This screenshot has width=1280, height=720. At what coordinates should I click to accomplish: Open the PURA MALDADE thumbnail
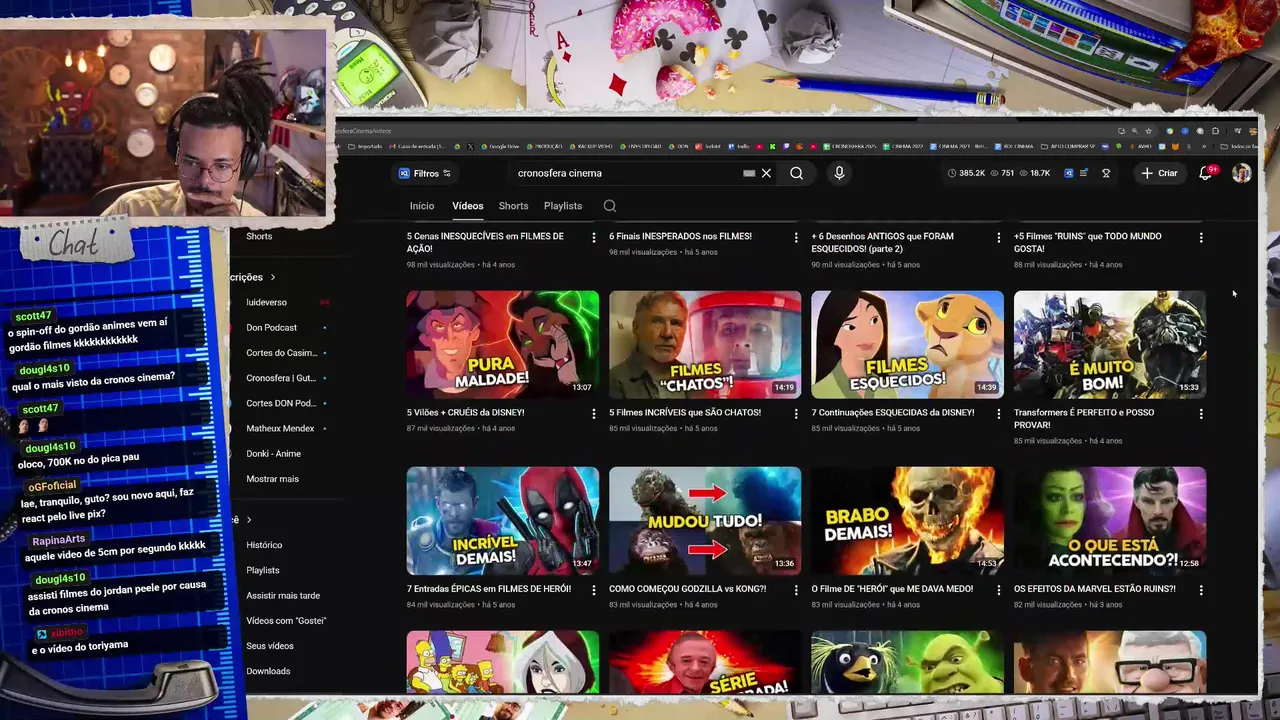point(503,345)
